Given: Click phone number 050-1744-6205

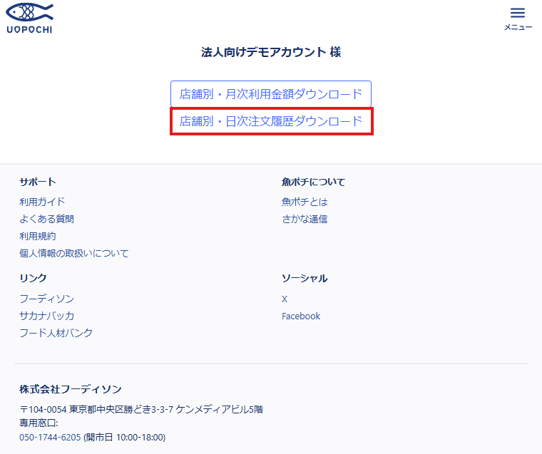Looking at the screenshot, I should [50, 437].
